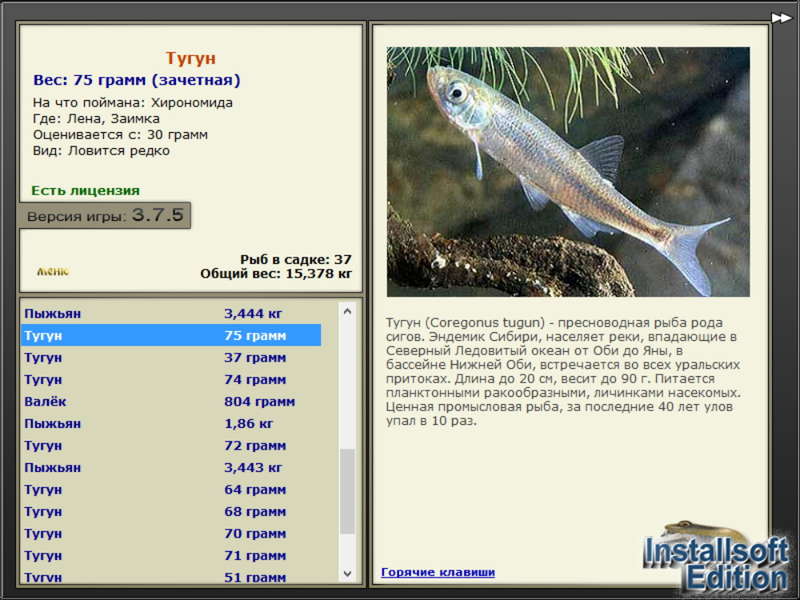Select the Тугун 51 грамм row
Screen dimensions: 800x600
171,576
